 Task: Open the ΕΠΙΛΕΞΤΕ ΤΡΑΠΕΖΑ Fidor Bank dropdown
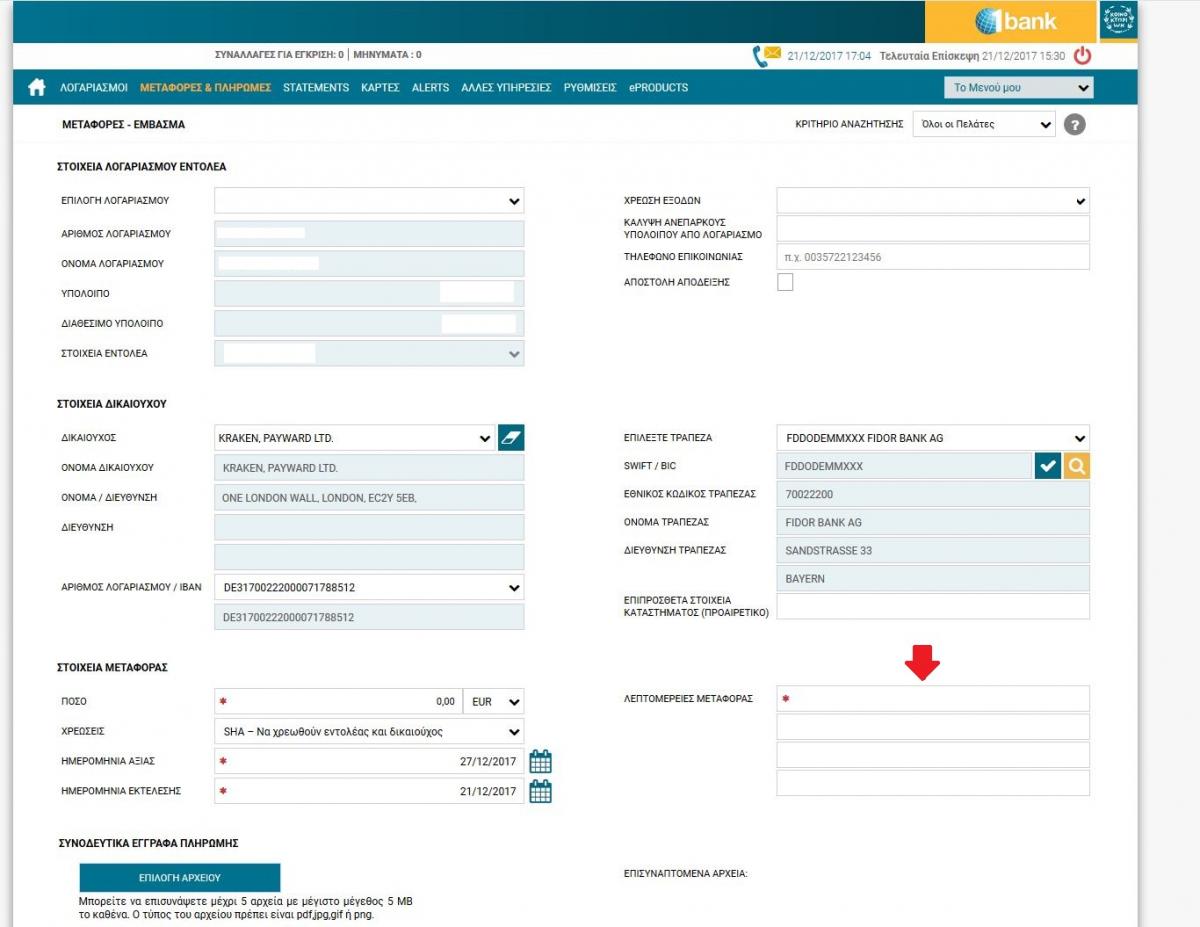tap(933, 438)
